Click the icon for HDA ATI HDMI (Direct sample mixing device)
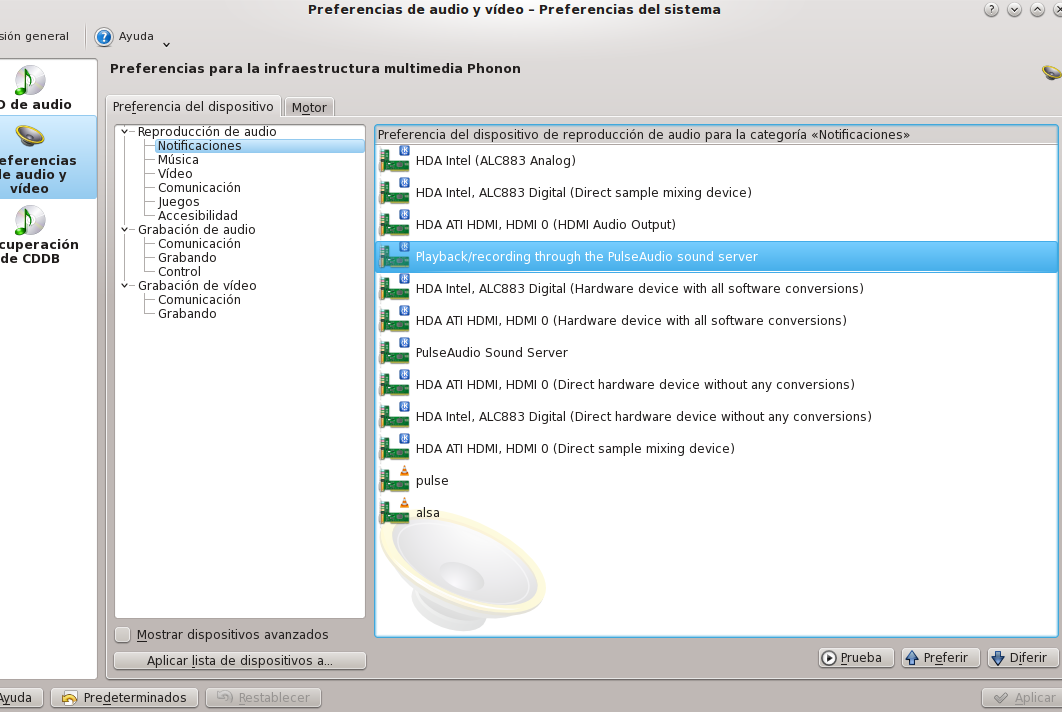 point(394,448)
